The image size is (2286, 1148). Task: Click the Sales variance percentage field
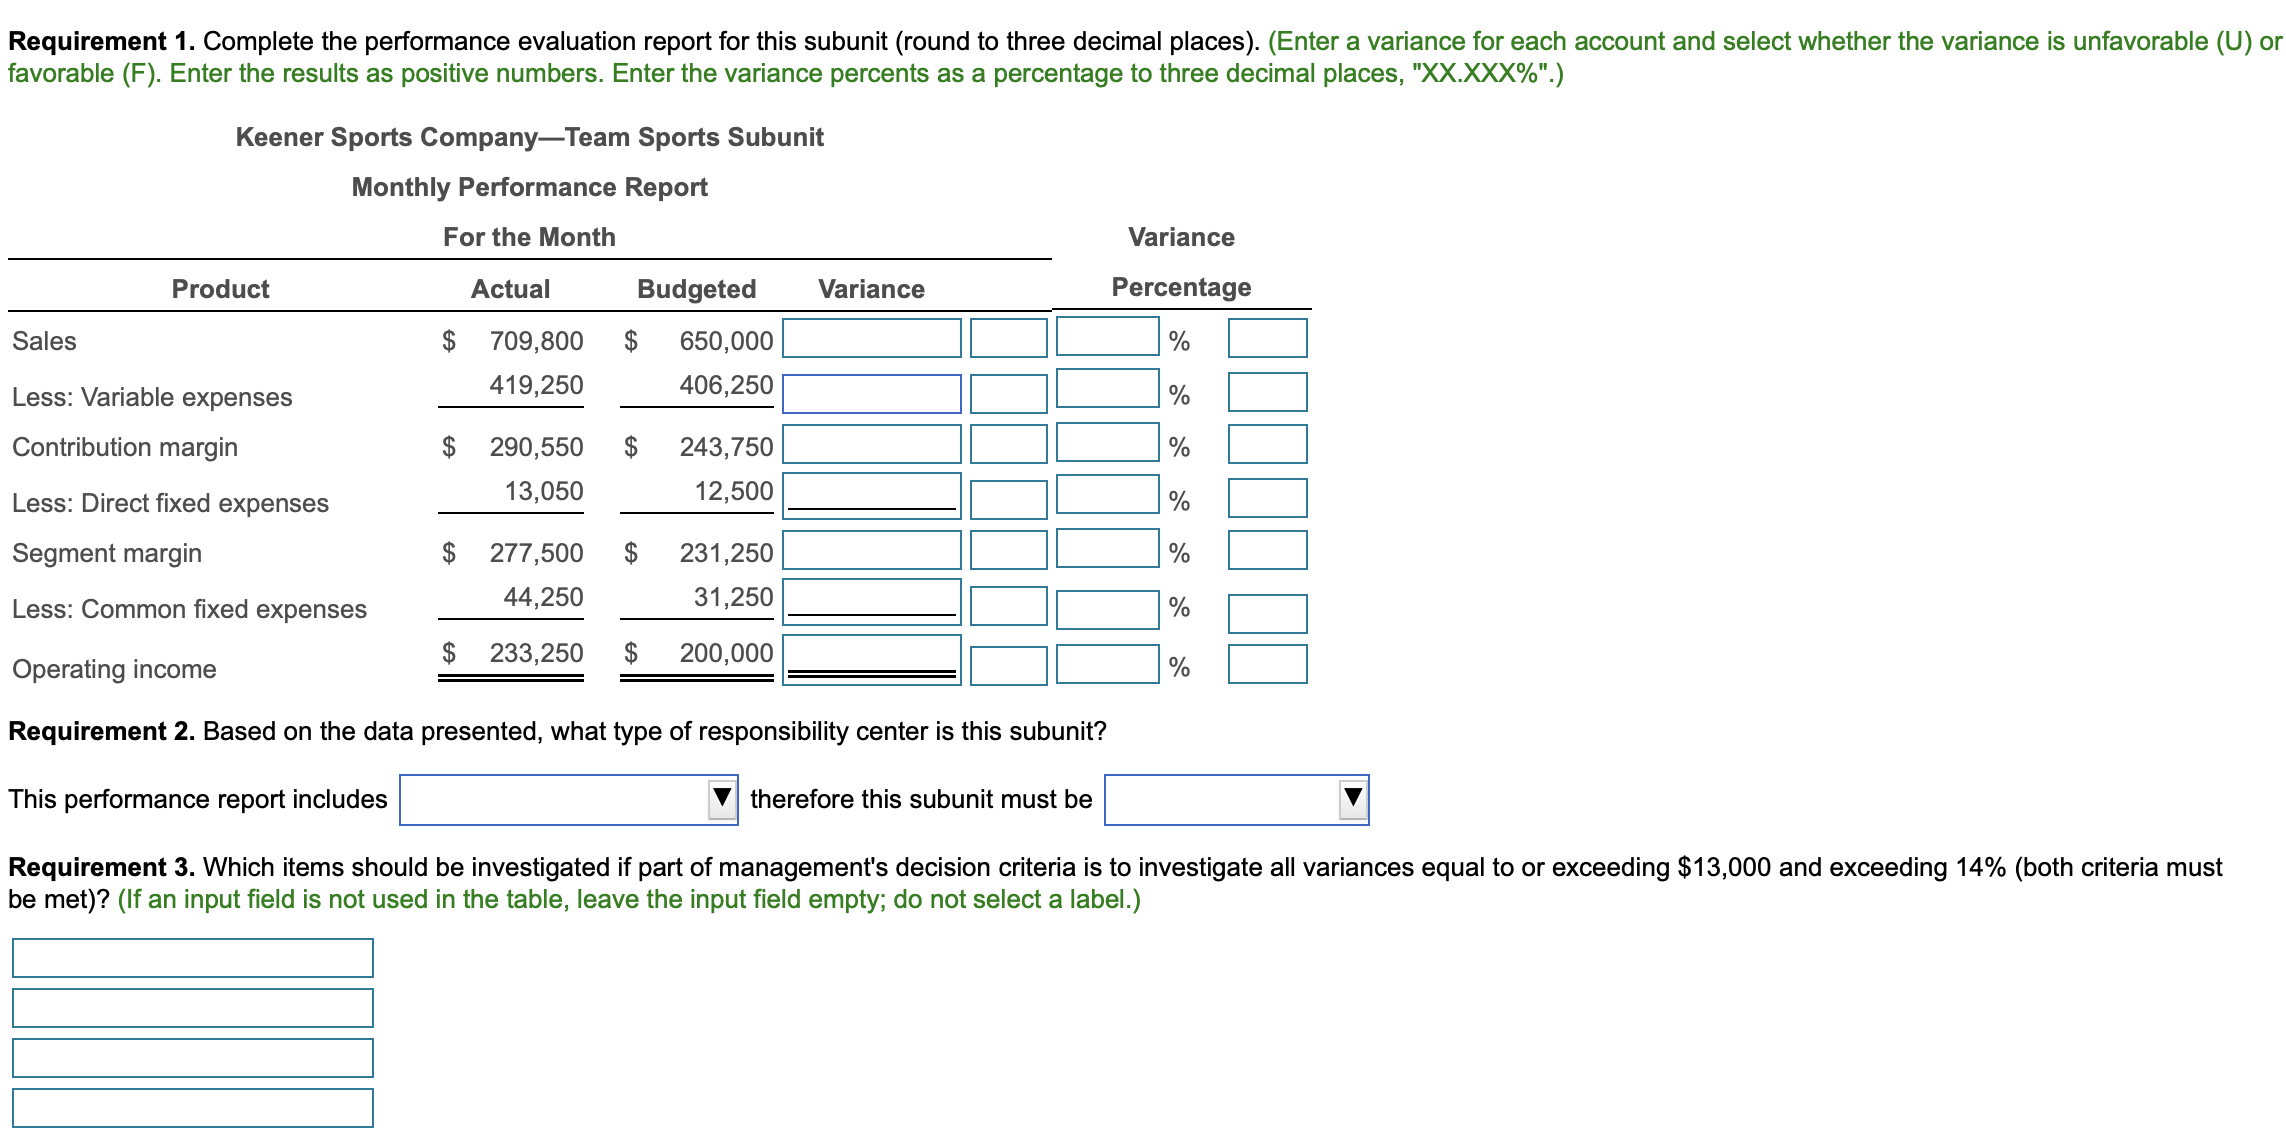tap(1107, 336)
